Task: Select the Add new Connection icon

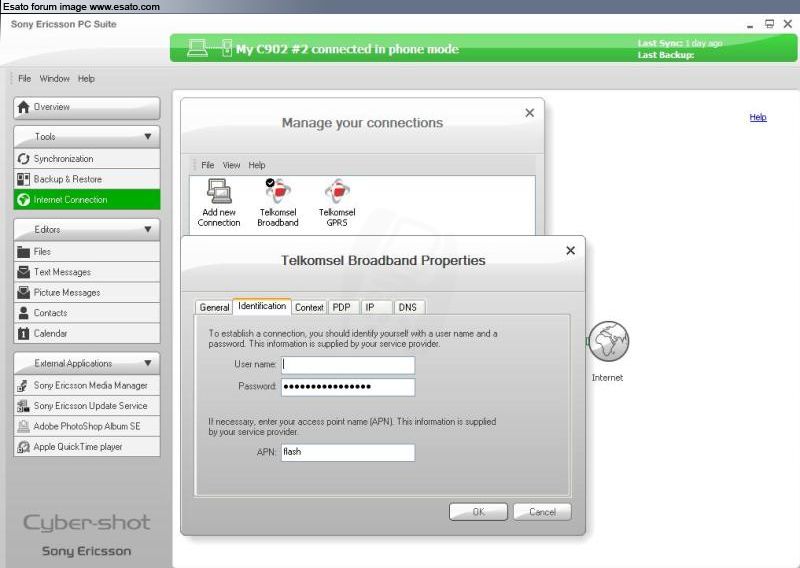Action: 219,192
